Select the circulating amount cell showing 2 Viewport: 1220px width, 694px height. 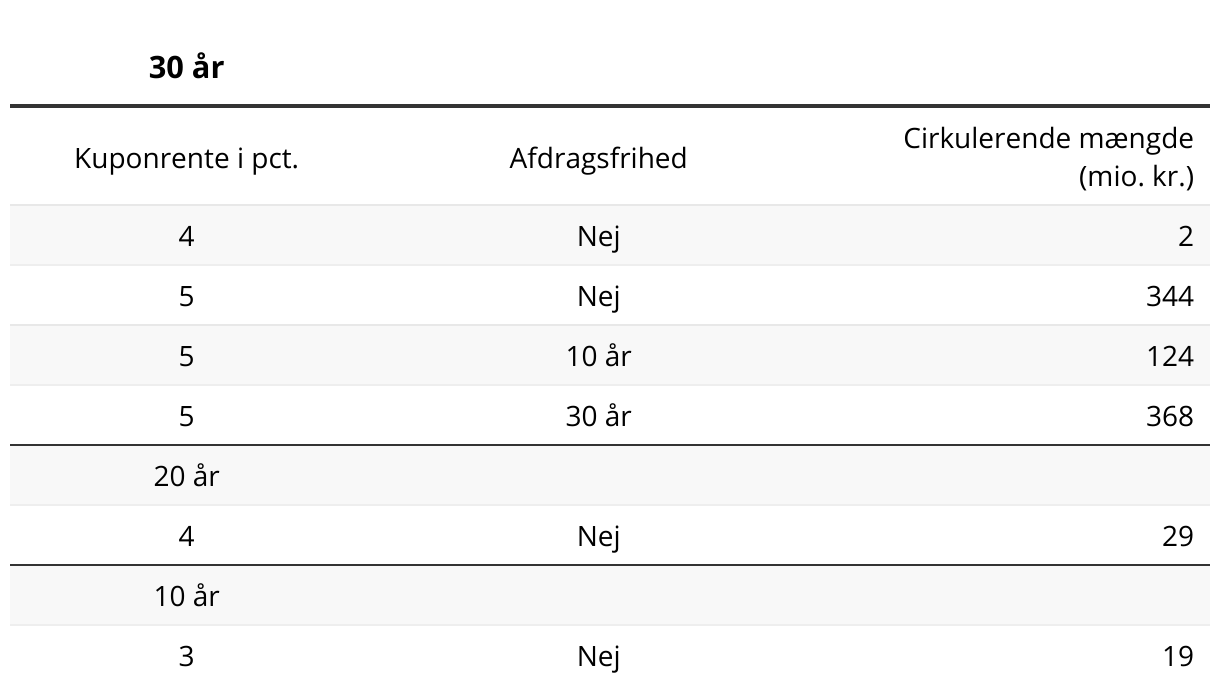pos(1185,236)
